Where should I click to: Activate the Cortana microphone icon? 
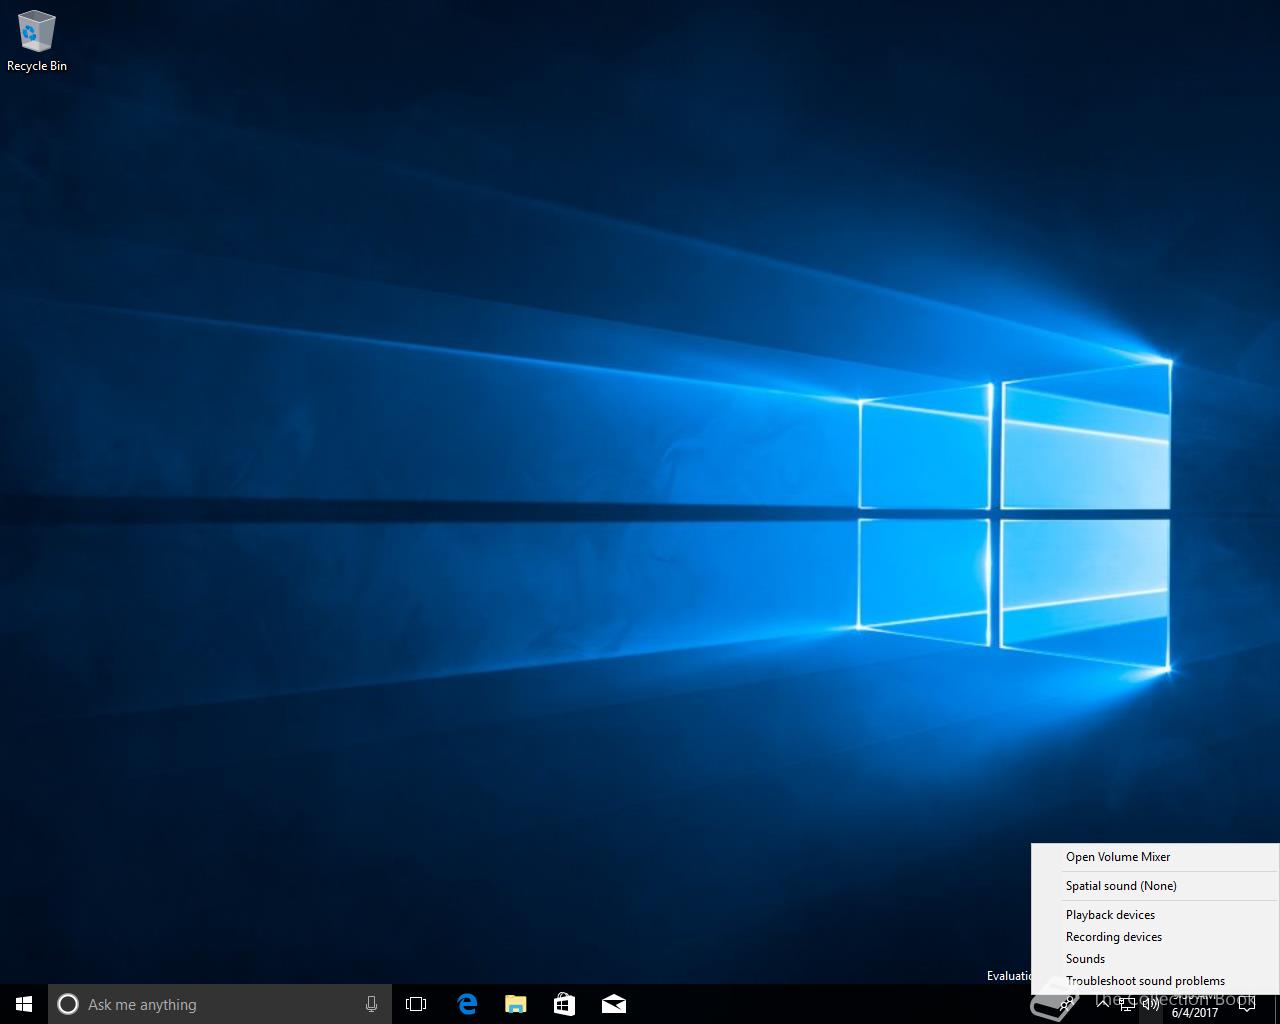click(x=371, y=1004)
